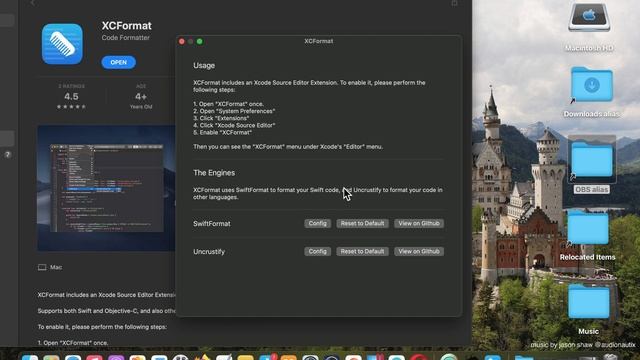Close the XCFormat window with red button
The height and width of the screenshot is (360, 640).
(x=182, y=41)
